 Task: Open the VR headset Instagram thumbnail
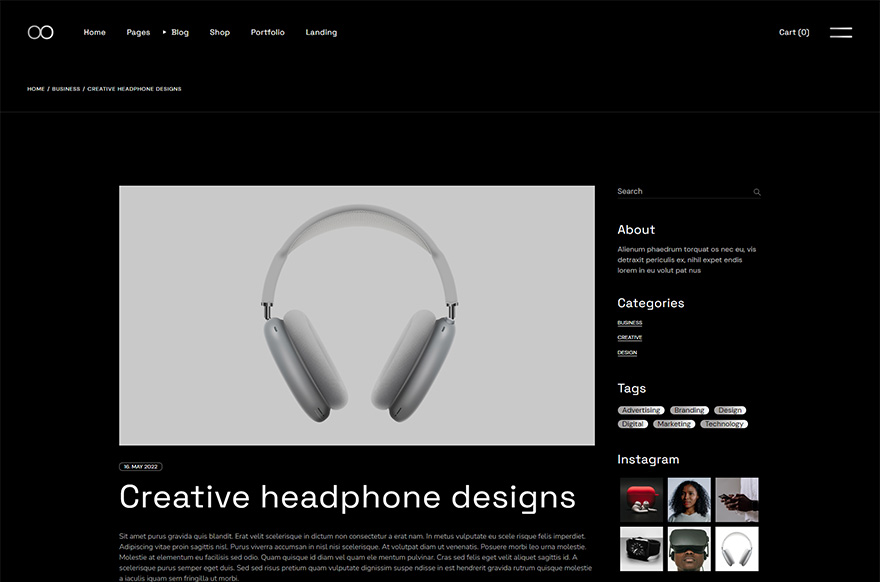[689, 549]
